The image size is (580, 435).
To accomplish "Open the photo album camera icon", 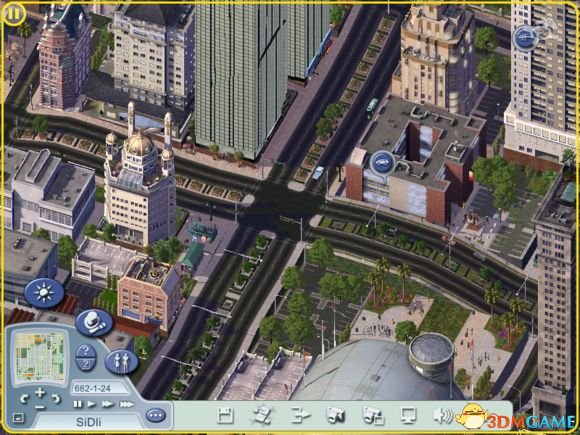I will pyautogui.click(x=372, y=415).
